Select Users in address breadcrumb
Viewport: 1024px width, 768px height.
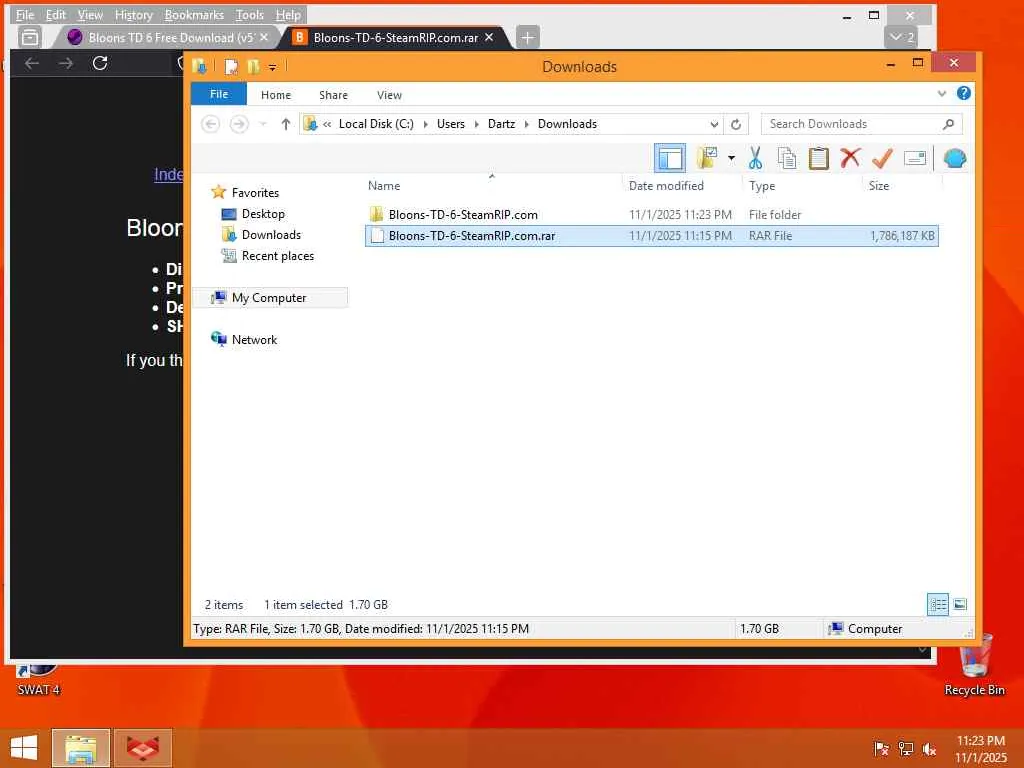click(x=451, y=124)
